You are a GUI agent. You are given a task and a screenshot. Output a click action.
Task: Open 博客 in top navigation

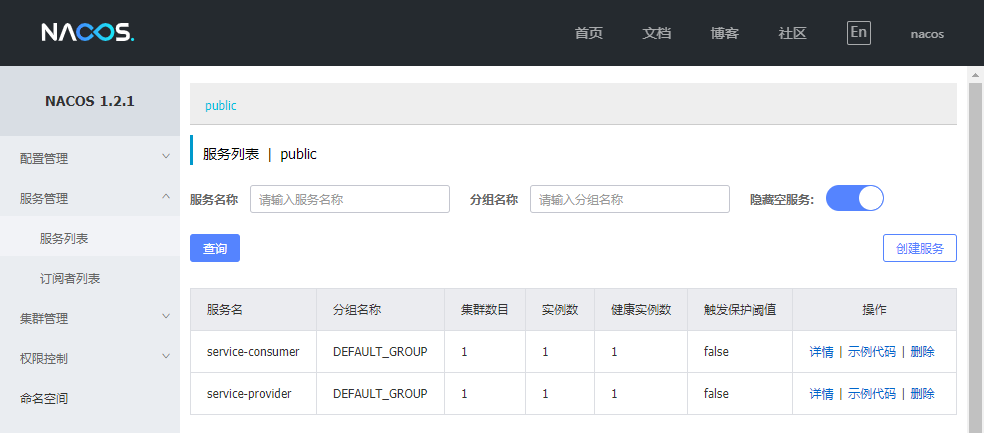724,33
